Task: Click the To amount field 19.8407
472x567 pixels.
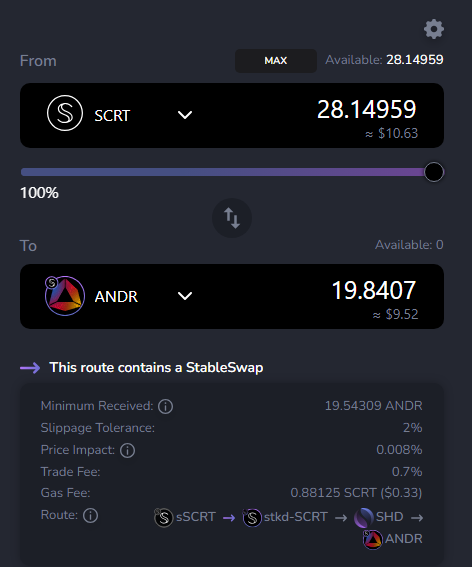Action: (x=374, y=290)
